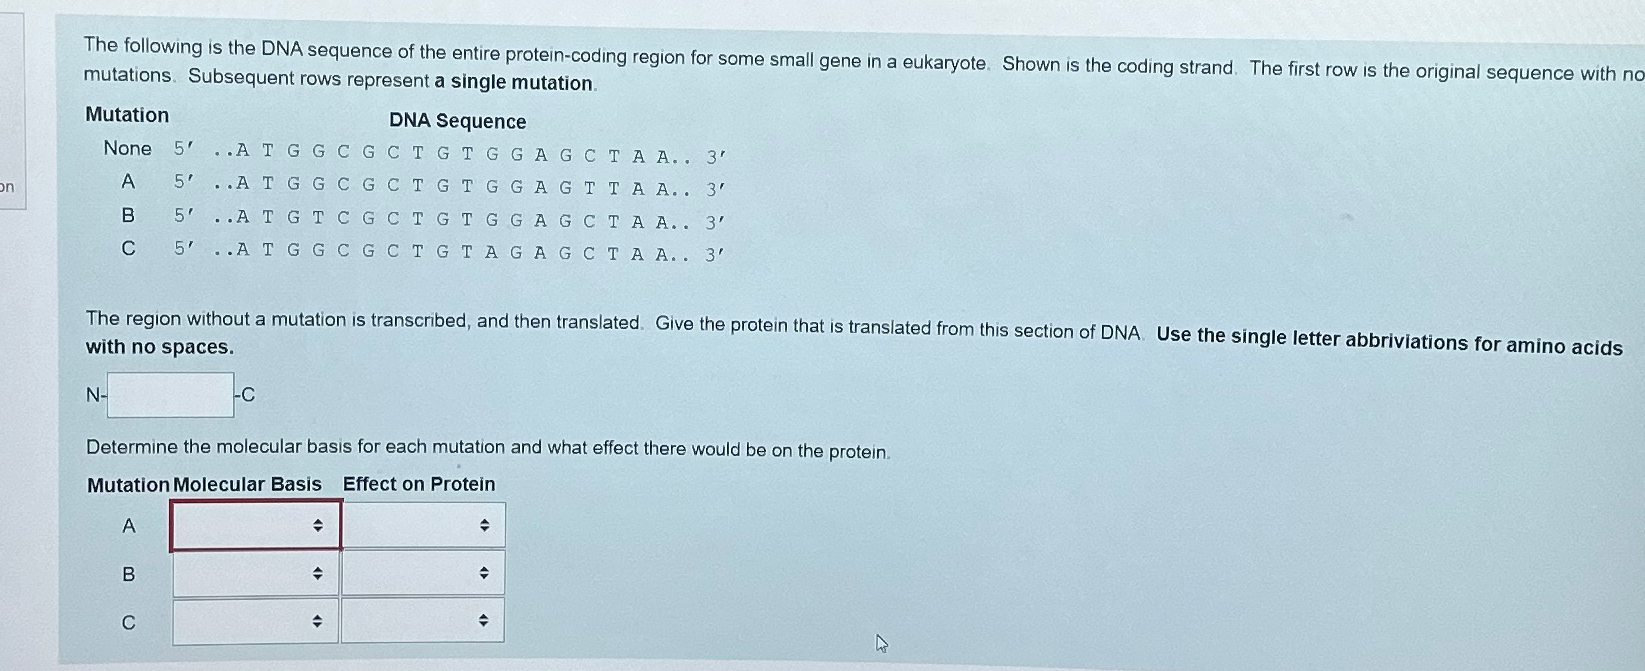Screen dimensions: 1645x671
Task: Click the DNA Sequence column header
Action: pos(458,121)
